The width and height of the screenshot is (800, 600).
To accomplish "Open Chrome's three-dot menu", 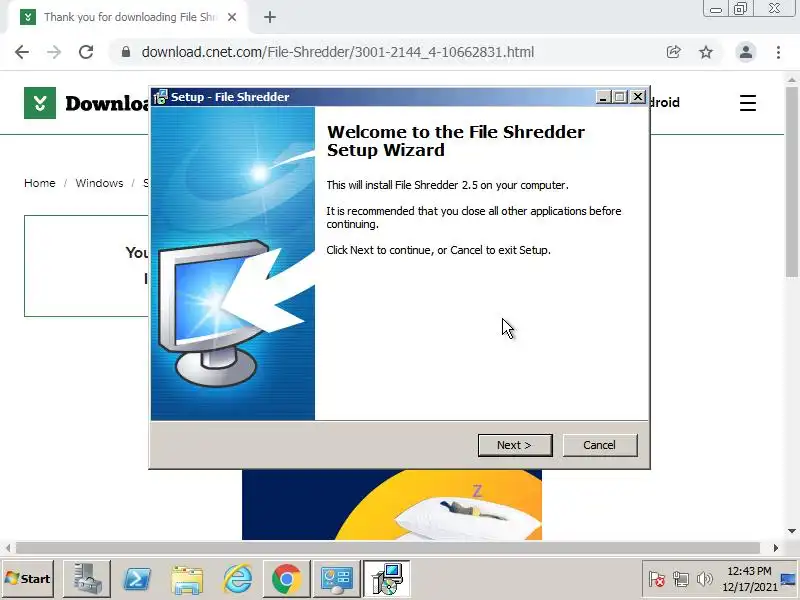I will (778, 52).
